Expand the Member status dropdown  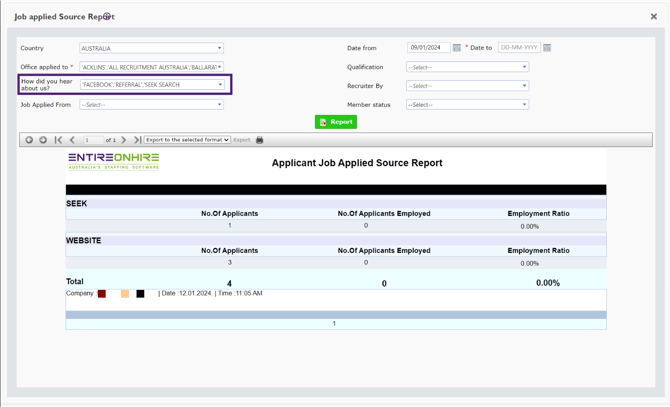(x=467, y=105)
